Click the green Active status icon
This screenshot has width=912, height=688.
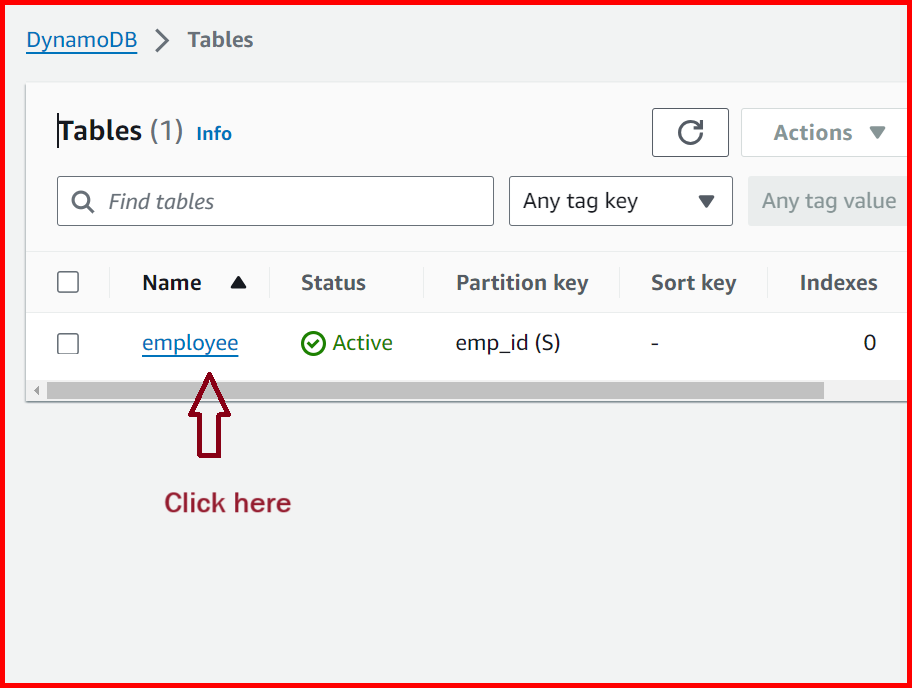(313, 343)
